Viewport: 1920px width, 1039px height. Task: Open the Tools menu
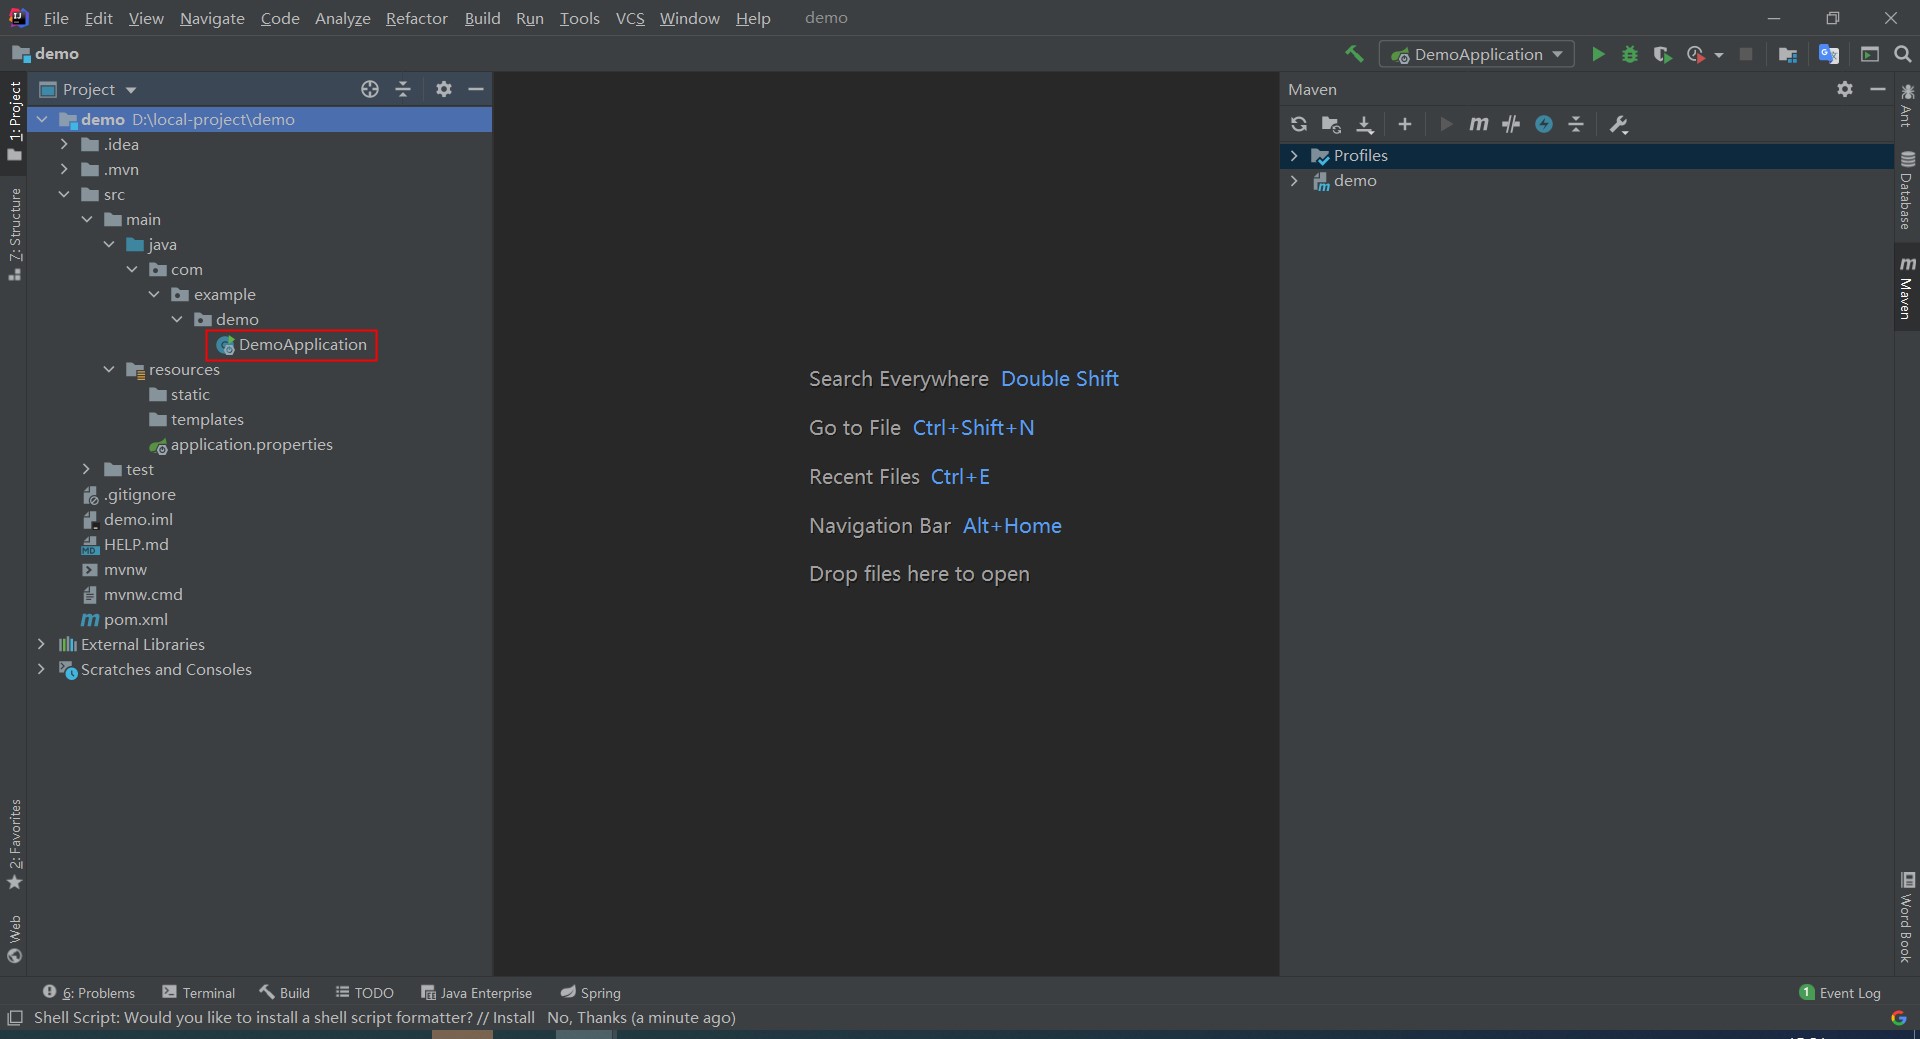pos(579,18)
